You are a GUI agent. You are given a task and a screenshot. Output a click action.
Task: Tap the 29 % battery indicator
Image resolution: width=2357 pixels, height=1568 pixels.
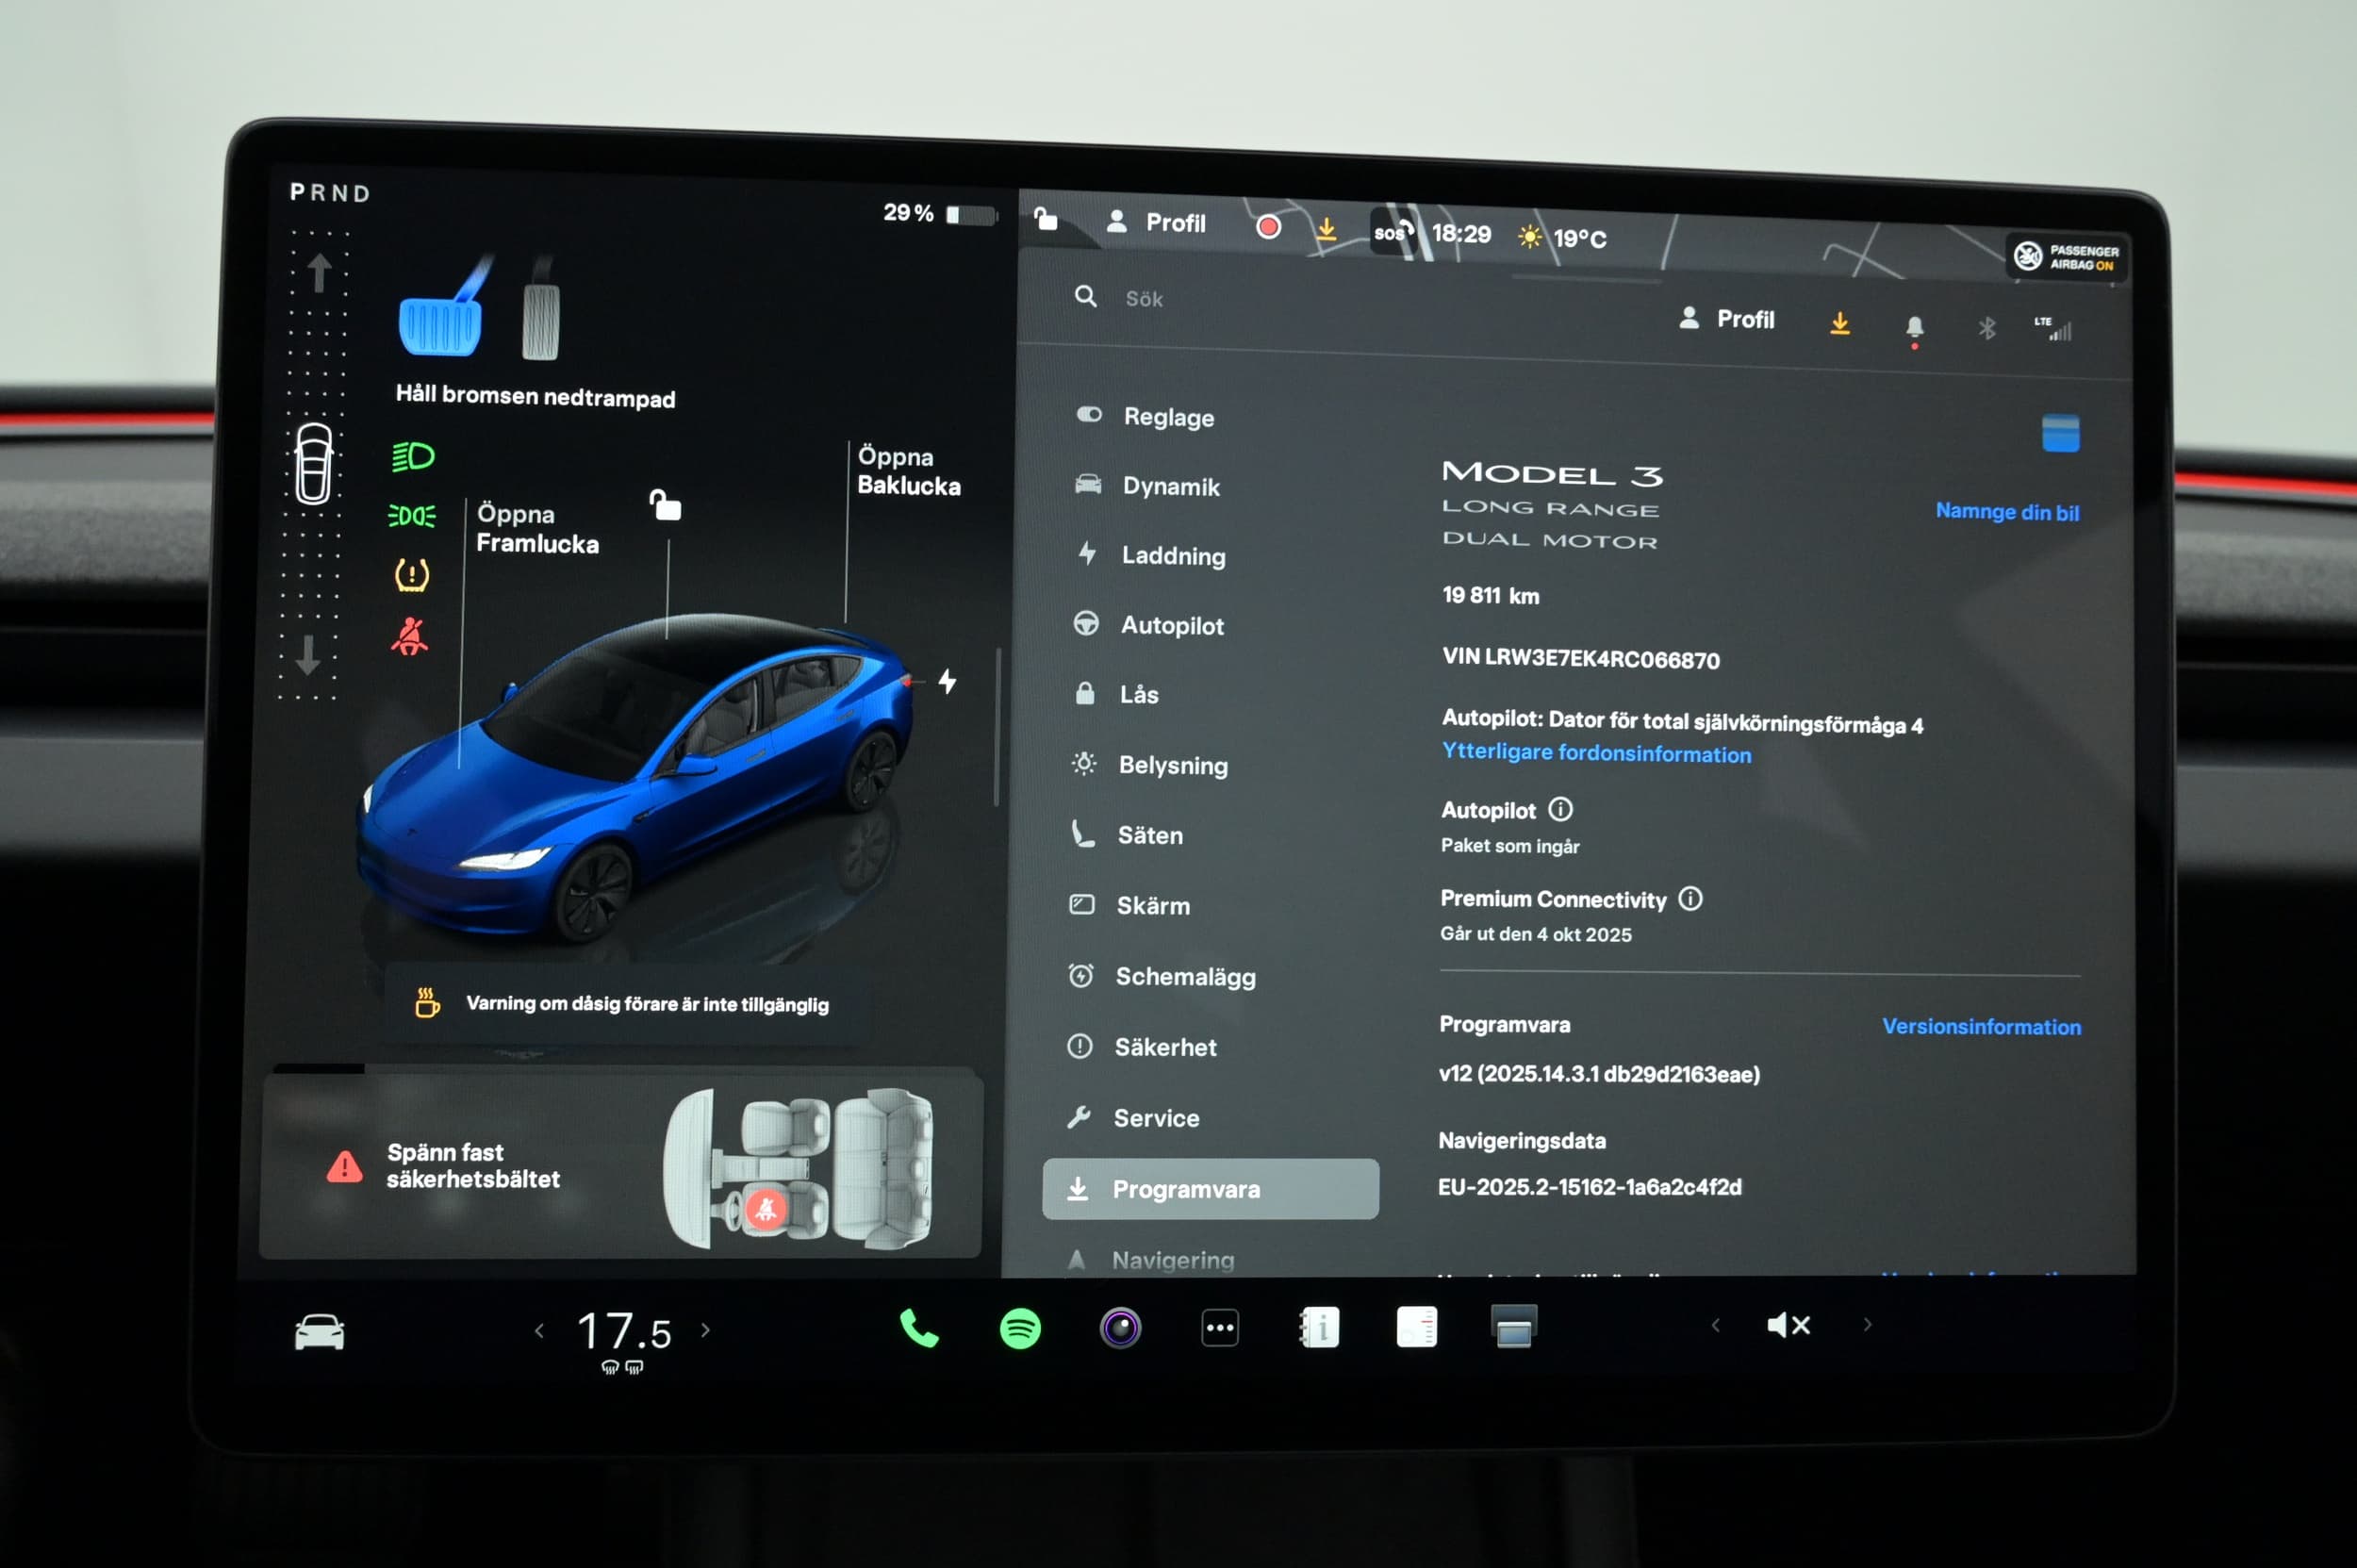click(x=940, y=213)
